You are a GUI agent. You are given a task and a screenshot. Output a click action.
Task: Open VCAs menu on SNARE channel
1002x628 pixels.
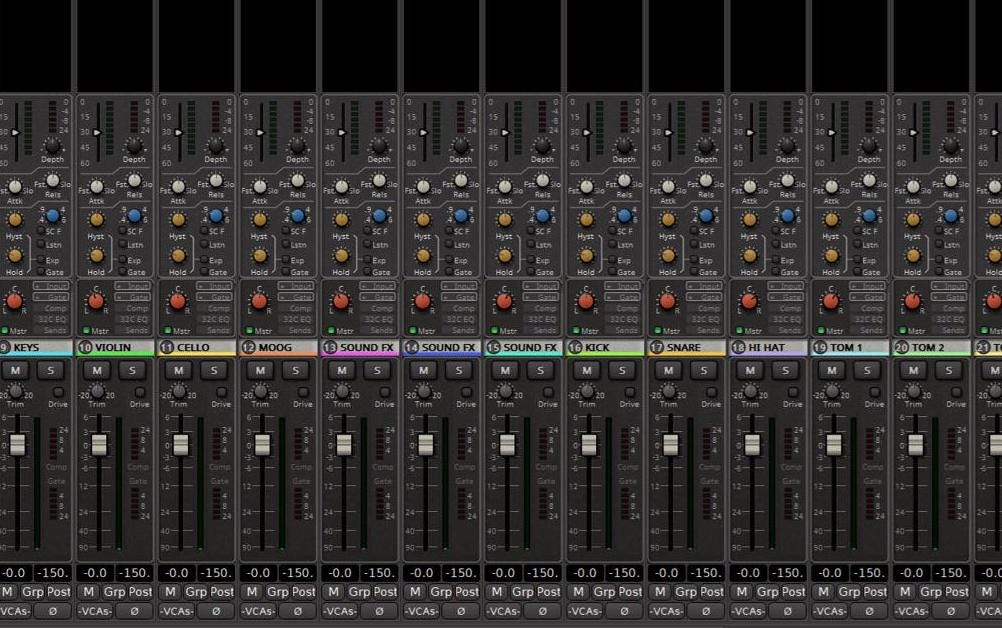(x=667, y=611)
